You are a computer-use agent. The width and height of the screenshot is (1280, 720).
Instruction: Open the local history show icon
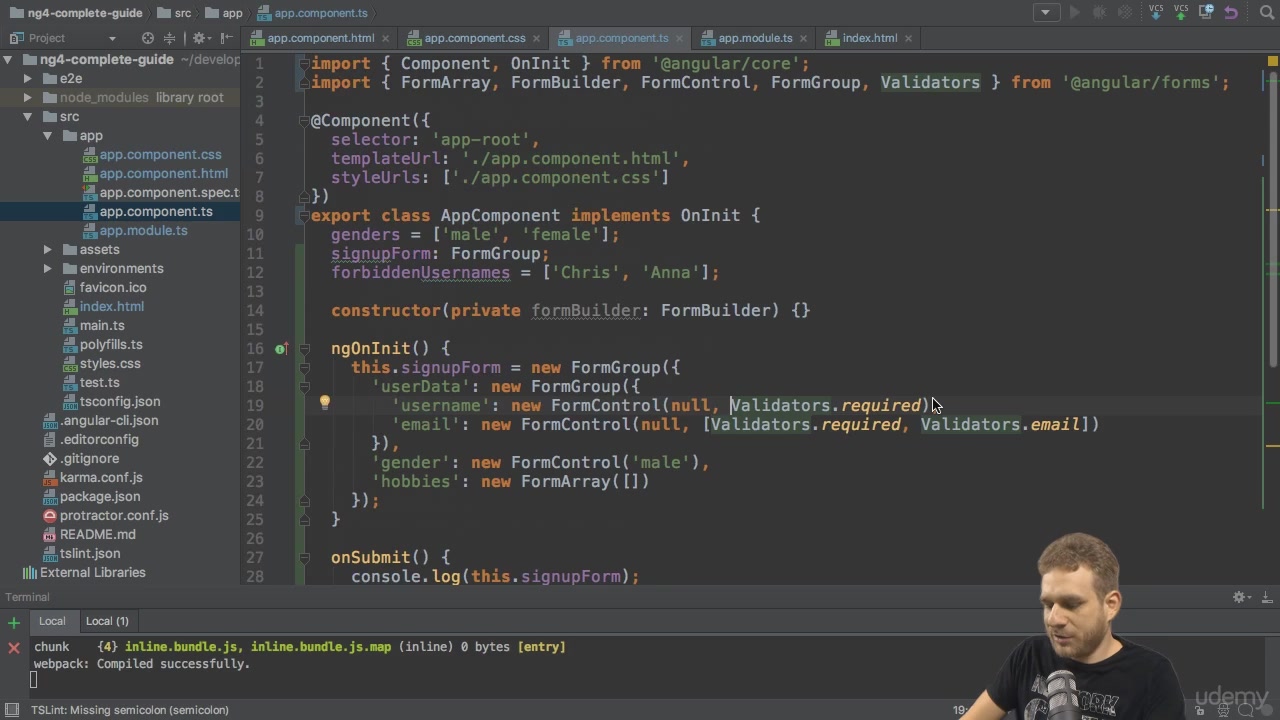(1206, 12)
